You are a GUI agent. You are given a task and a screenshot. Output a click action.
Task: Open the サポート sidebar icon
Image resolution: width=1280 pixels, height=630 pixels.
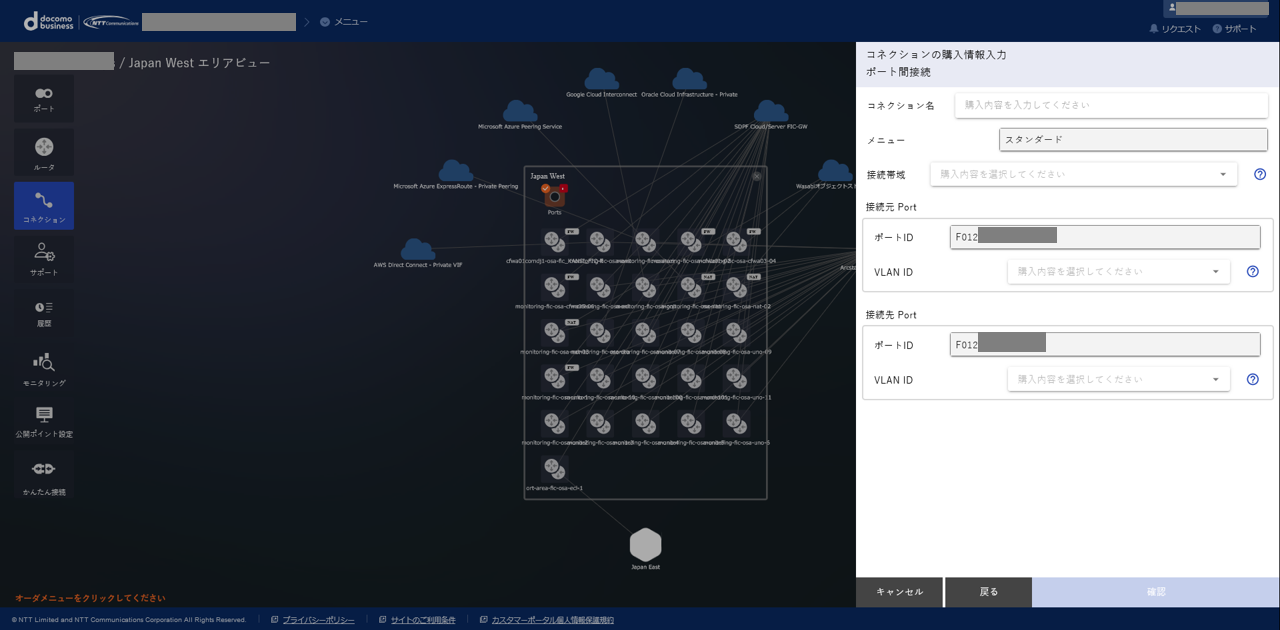click(42, 258)
